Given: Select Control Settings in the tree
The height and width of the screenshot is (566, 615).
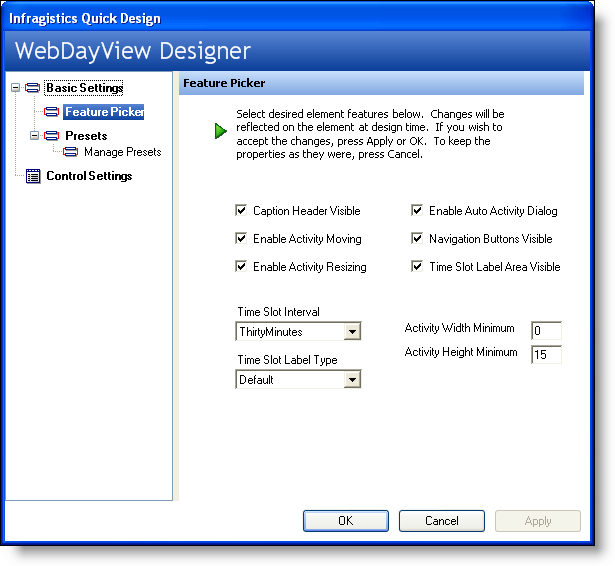Looking at the screenshot, I should [89, 176].
